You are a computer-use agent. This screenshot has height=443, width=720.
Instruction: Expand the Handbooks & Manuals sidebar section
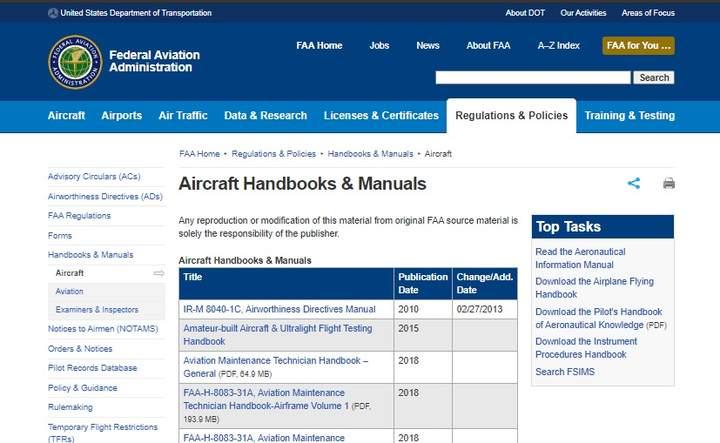tap(90, 254)
